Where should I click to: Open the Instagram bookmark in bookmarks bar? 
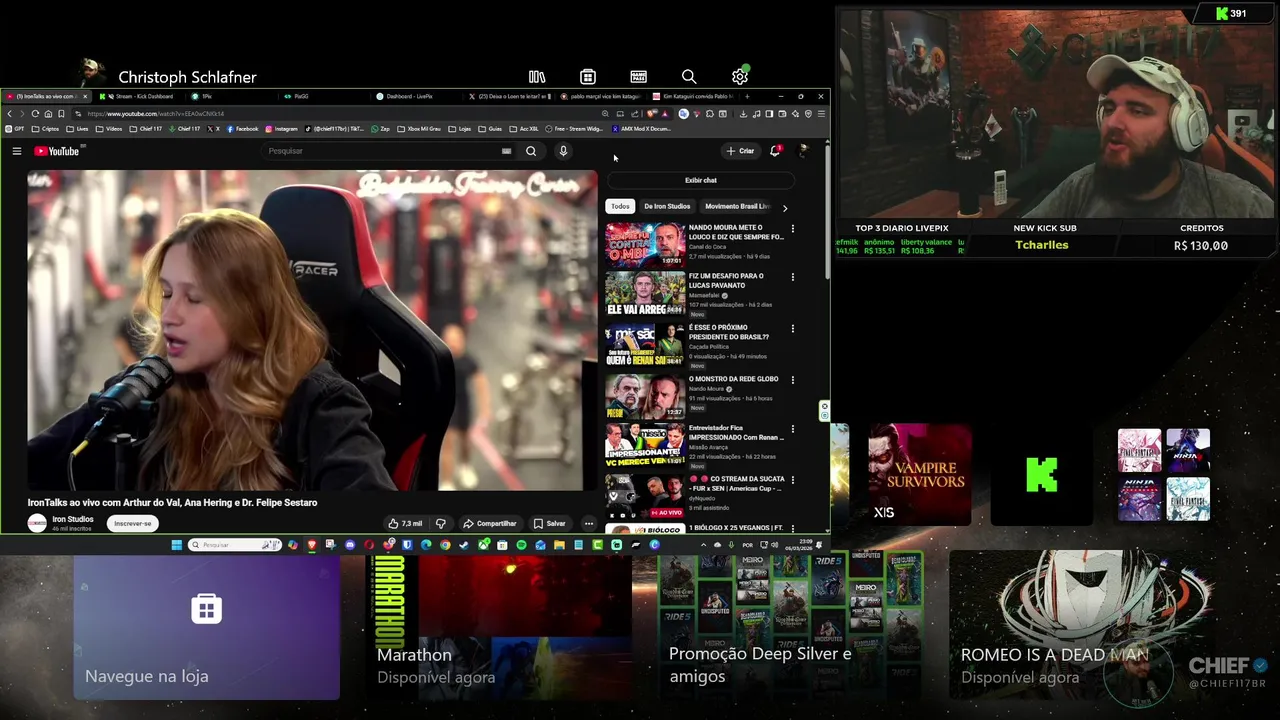282,128
